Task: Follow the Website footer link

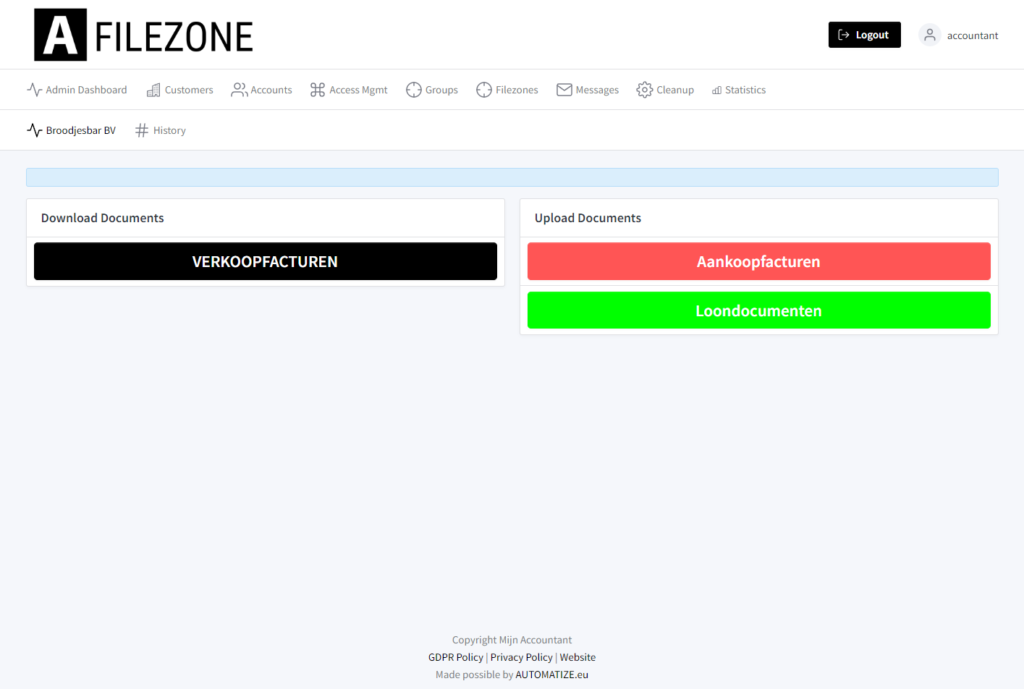Action: pyautogui.click(x=577, y=657)
